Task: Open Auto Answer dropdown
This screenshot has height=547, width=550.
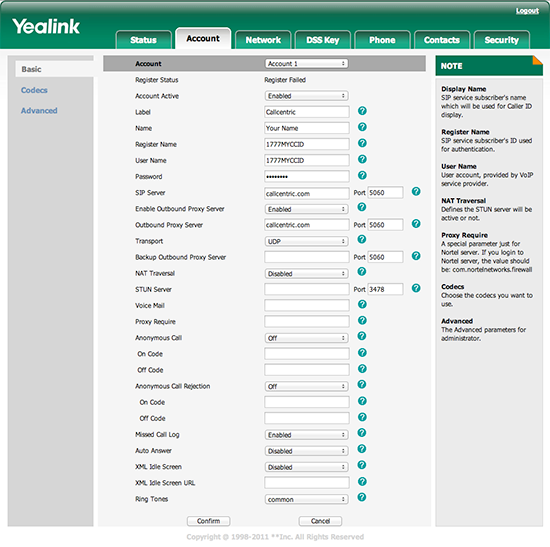Action: (306, 451)
